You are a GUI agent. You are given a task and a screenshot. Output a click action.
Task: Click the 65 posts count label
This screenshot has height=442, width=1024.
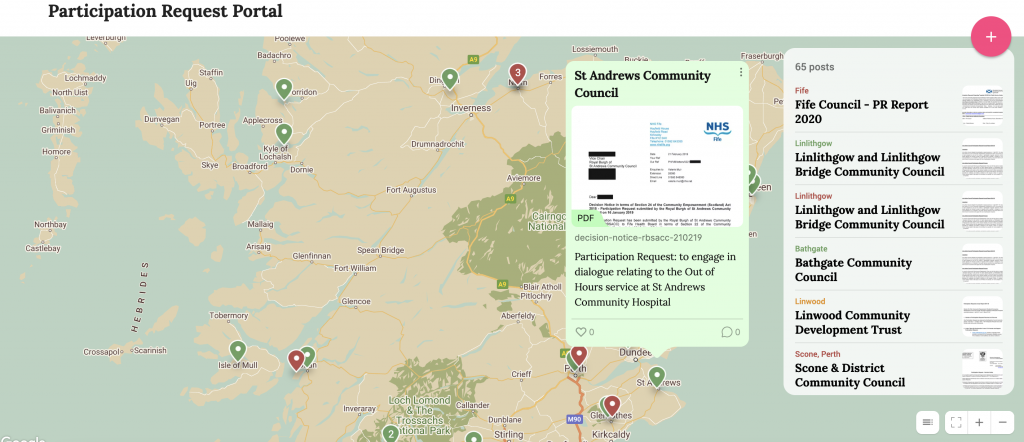coord(814,67)
